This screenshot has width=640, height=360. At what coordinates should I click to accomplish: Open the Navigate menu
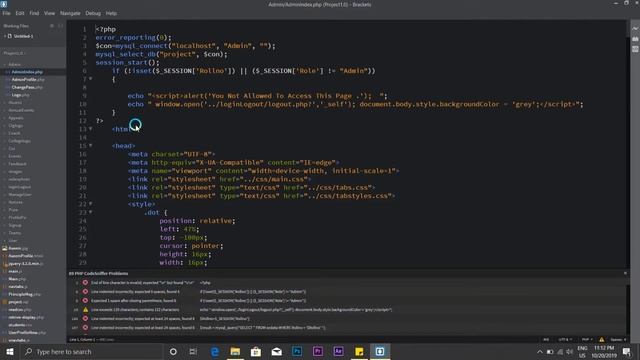pos(70,13)
